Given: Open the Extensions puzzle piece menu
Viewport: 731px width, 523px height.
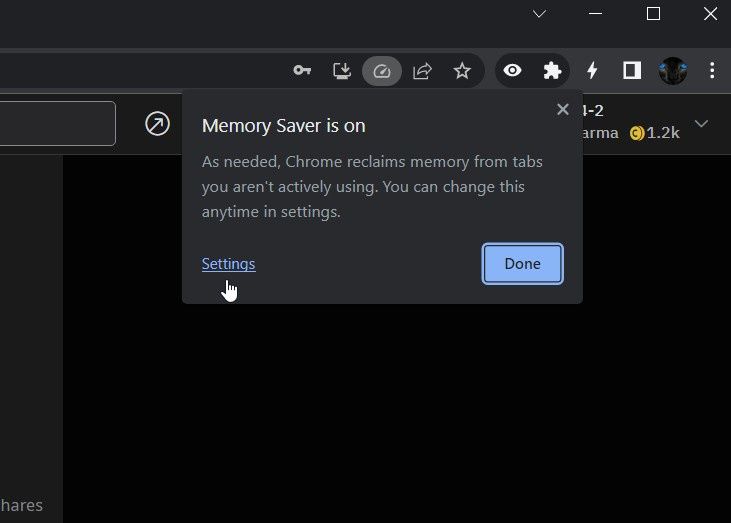Looking at the screenshot, I should (552, 71).
